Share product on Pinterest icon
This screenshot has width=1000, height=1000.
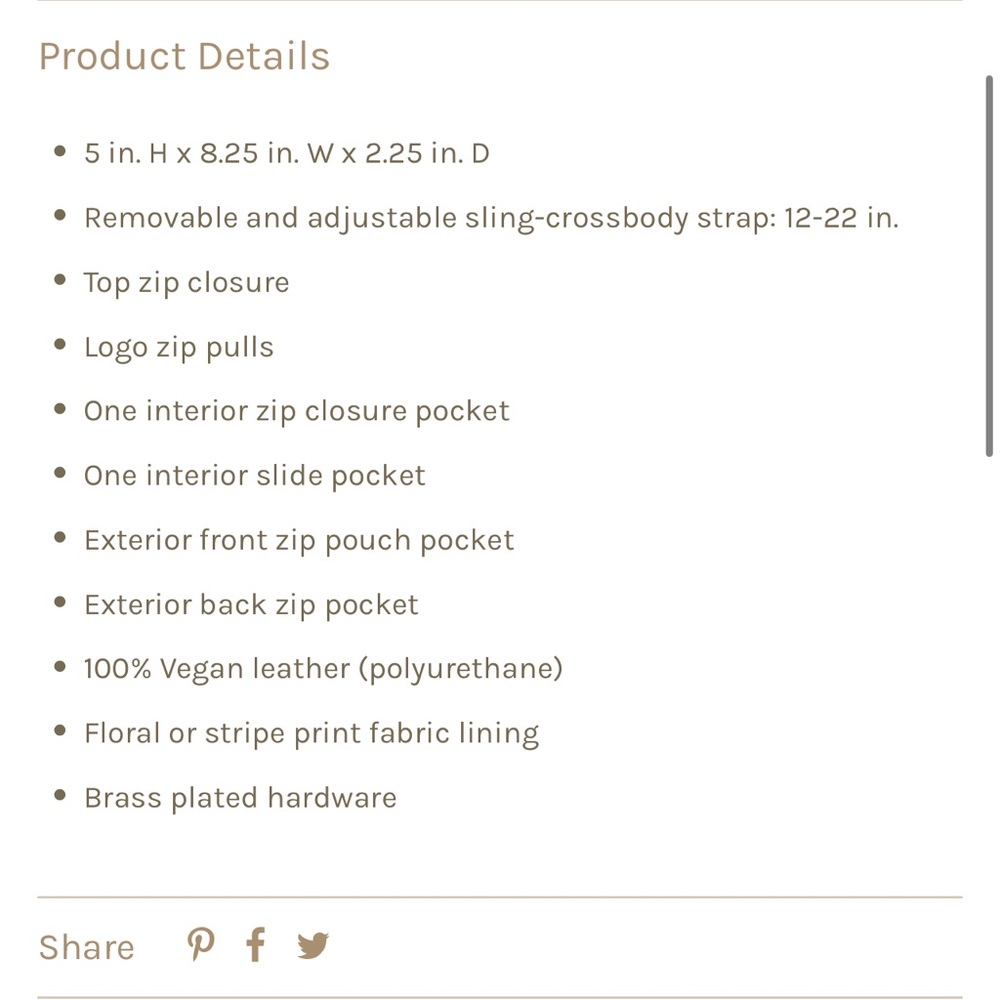[x=201, y=945]
